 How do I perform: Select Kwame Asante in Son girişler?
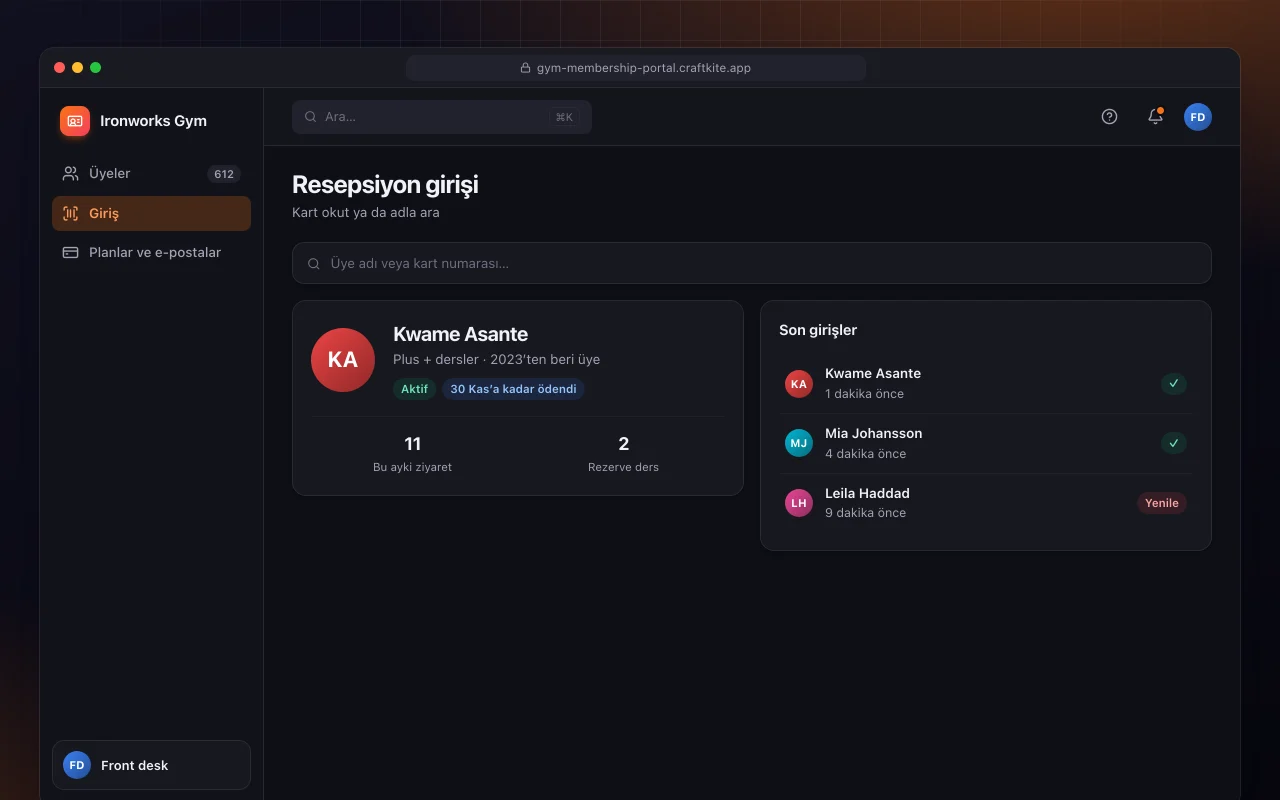[986, 383]
